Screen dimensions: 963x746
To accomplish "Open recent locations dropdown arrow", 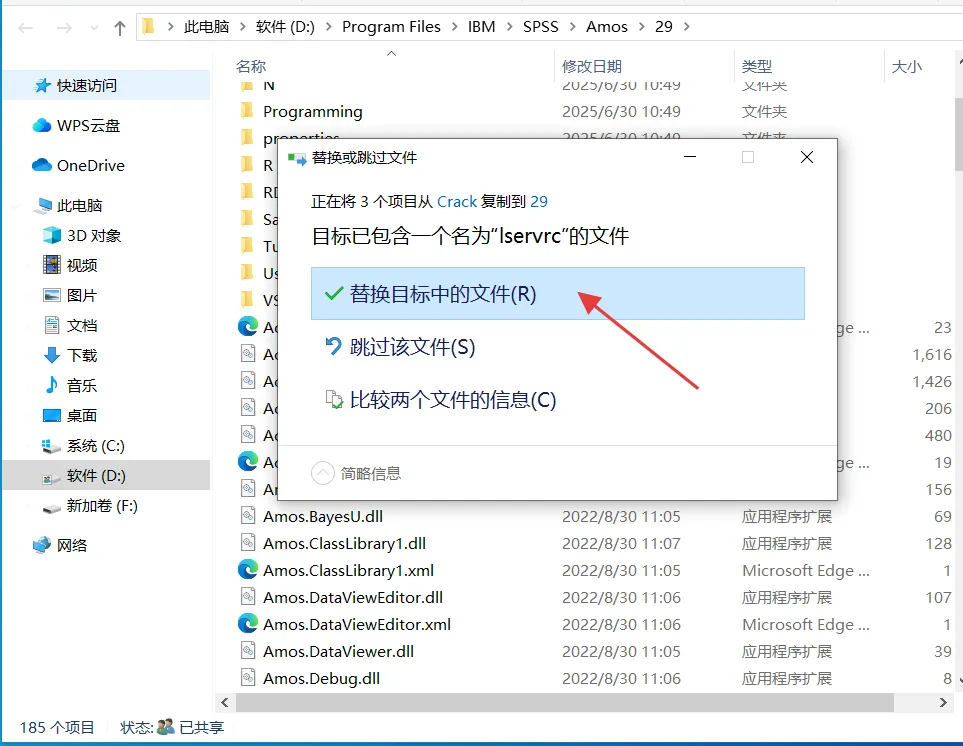I will pos(94,28).
